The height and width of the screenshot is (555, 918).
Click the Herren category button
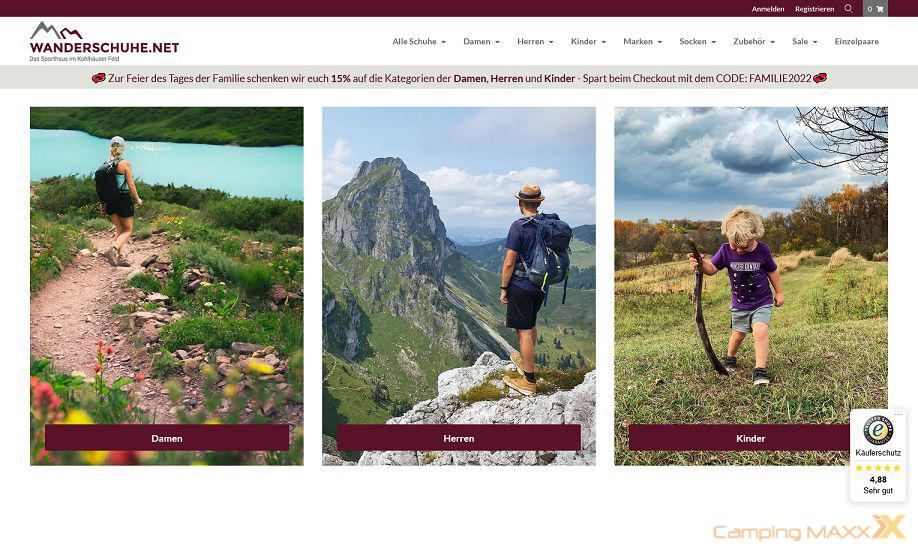pyautogui.click(x=459, y=438)
